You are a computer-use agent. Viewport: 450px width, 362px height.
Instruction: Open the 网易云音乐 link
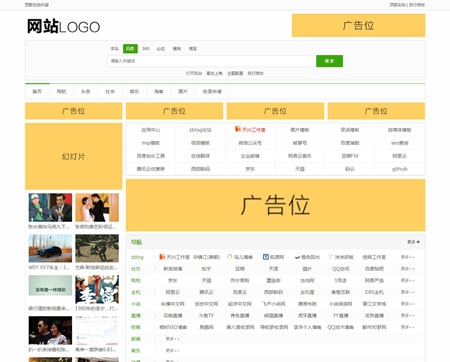pyautogui.click(x=300, y=156)
